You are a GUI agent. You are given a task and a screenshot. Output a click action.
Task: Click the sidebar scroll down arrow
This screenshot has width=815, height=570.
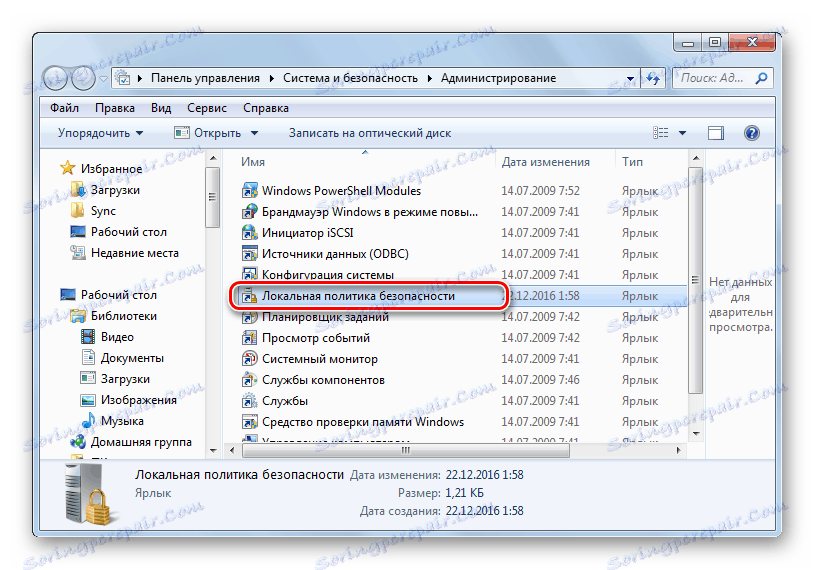tap(213, 450)
